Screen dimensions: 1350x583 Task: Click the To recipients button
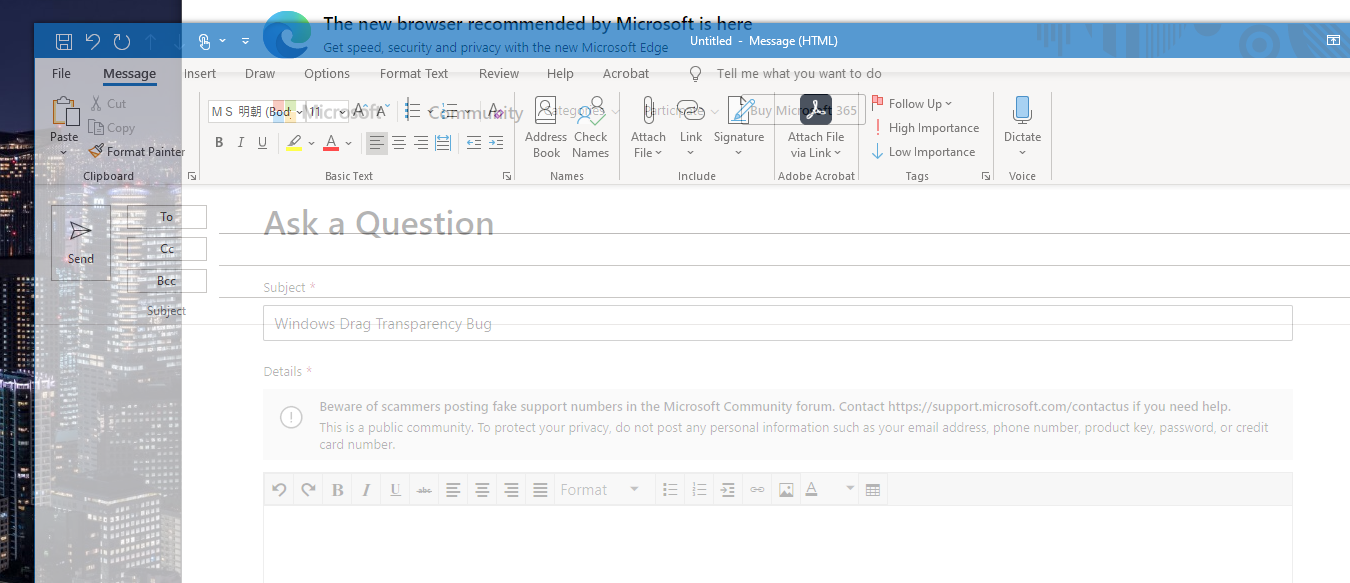[x=166, y=217]
